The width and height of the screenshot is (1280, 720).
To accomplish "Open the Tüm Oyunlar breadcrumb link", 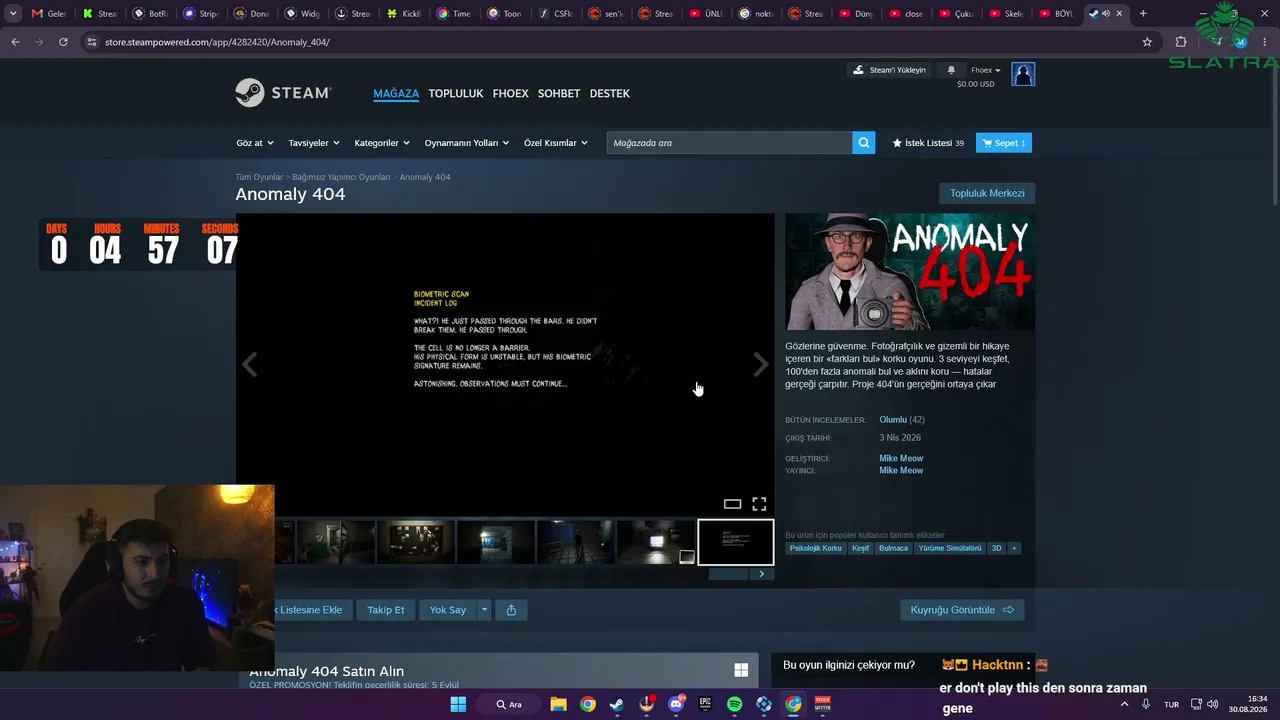I will 259,177.
